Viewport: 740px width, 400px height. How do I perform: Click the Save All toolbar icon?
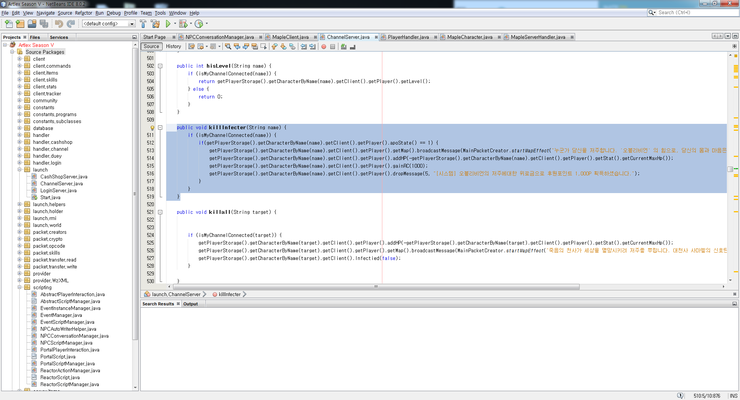point(44,23)
